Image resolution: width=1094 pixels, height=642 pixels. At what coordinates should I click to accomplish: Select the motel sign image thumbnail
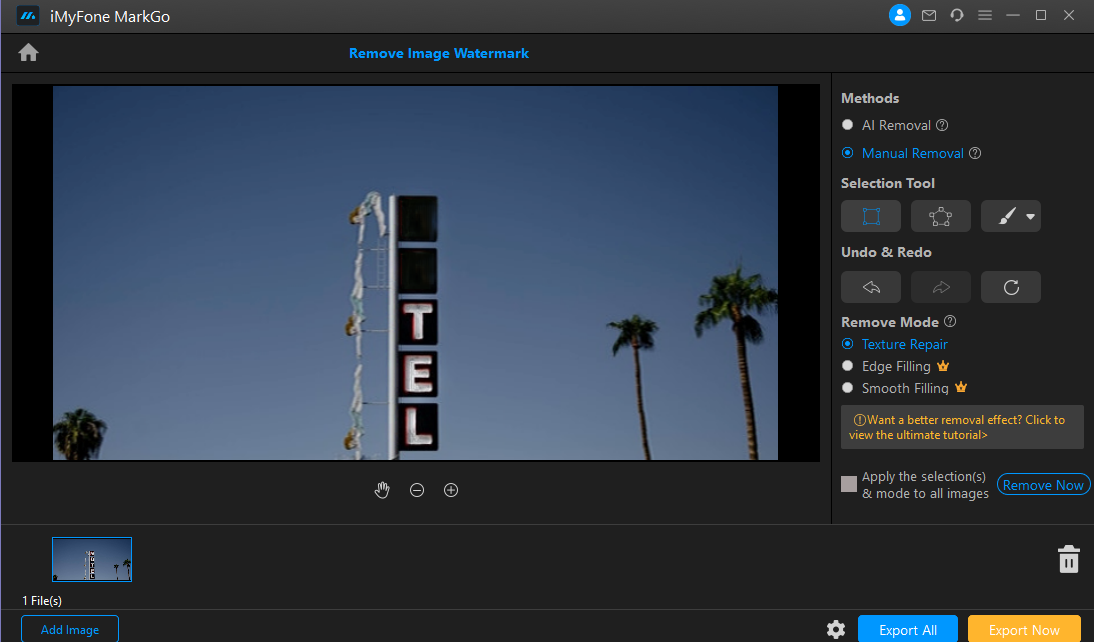pos(92,559)
